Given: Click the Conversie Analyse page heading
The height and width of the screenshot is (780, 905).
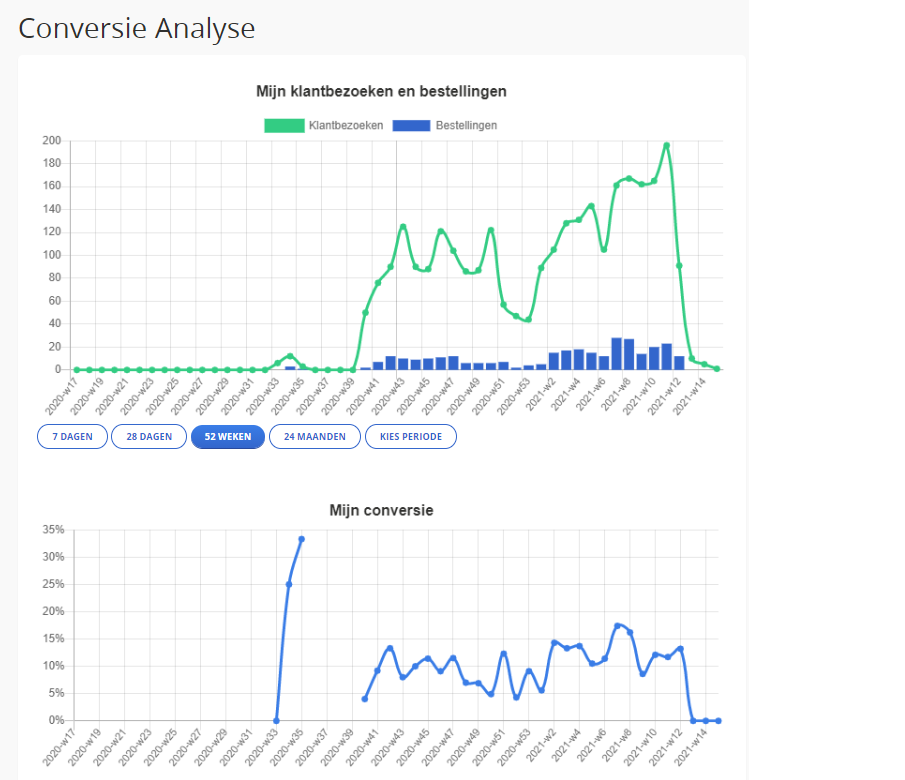Looking at the screenshot, I should point(137,28).
